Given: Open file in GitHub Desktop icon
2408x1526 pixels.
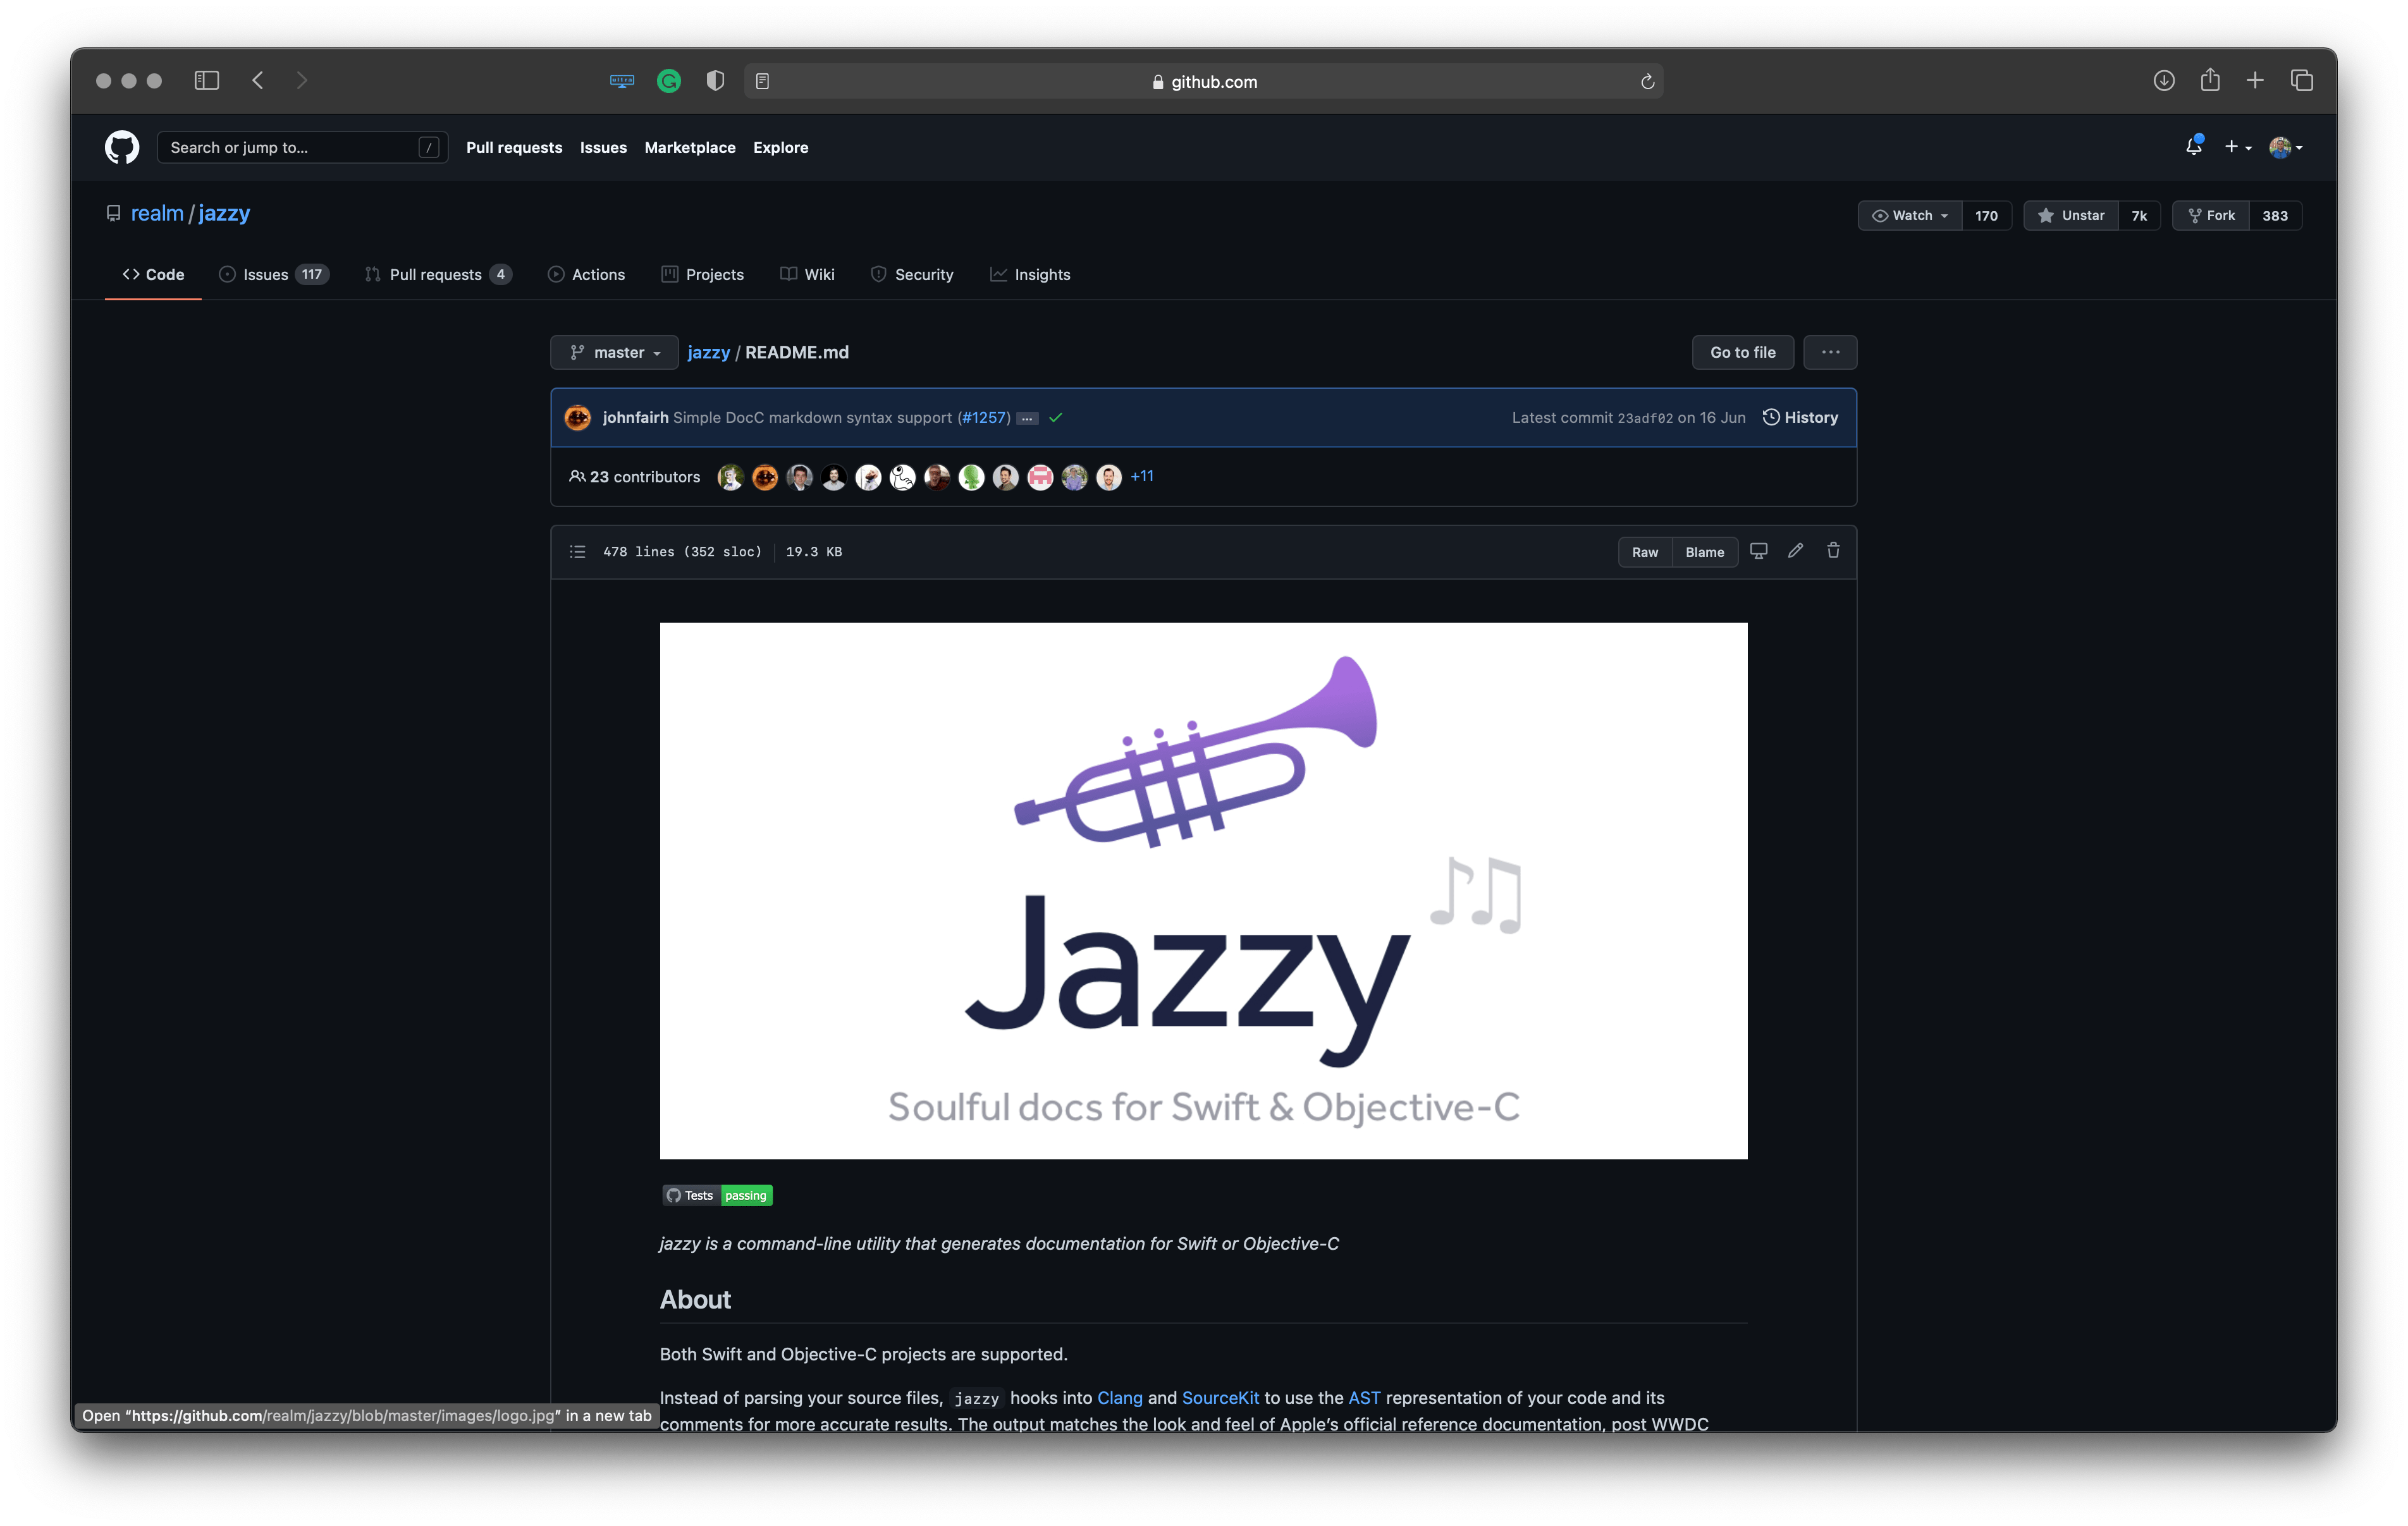Looking at the screenshot, I should click(1759, 551).
